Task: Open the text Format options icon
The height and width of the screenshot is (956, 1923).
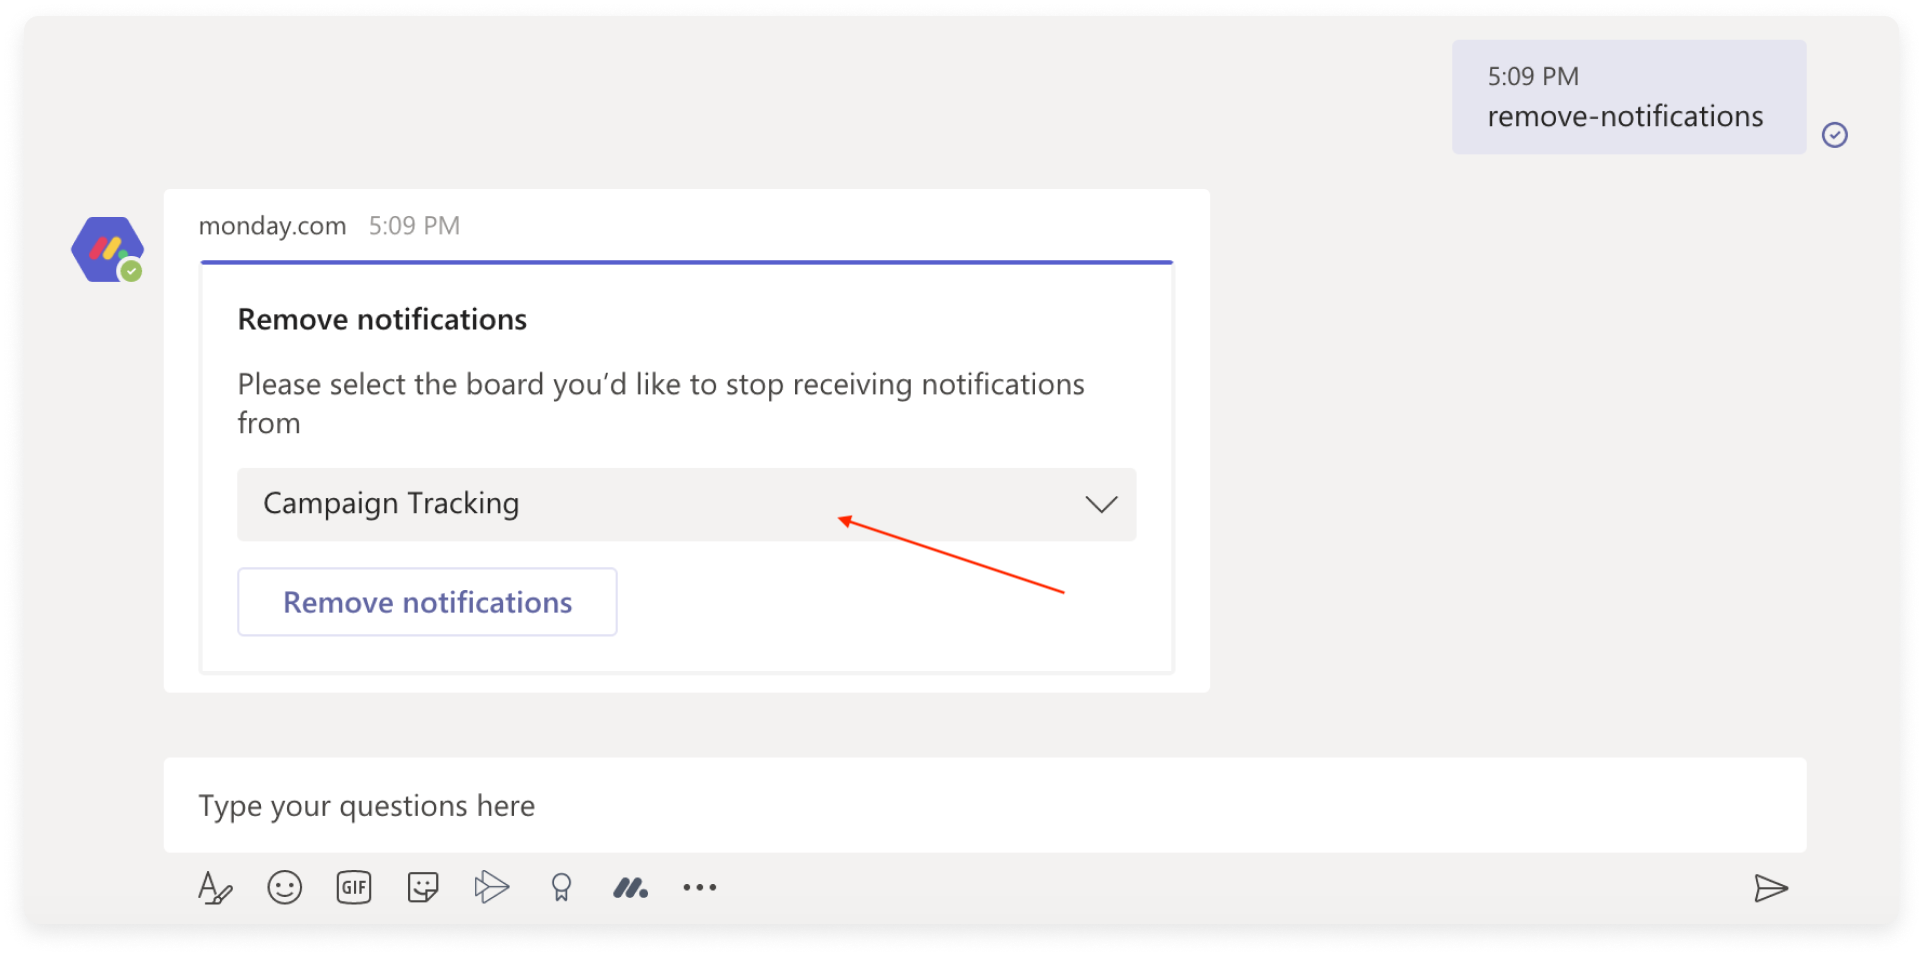Action: point(215,888)
